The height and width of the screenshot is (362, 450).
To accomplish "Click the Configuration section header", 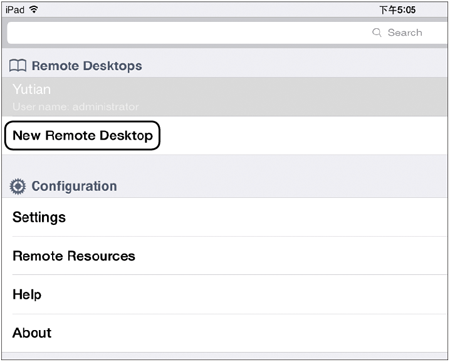I will point(74,186).
